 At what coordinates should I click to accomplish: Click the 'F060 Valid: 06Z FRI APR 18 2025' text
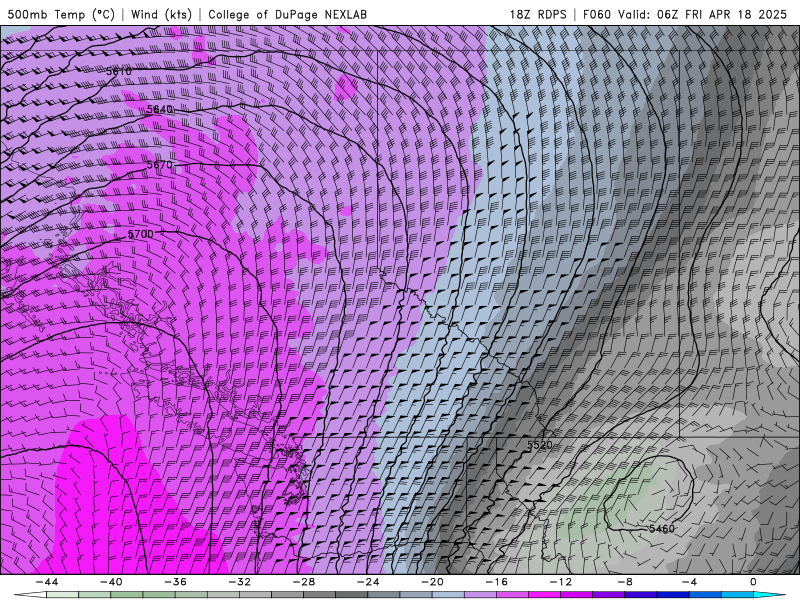point(685,14)
